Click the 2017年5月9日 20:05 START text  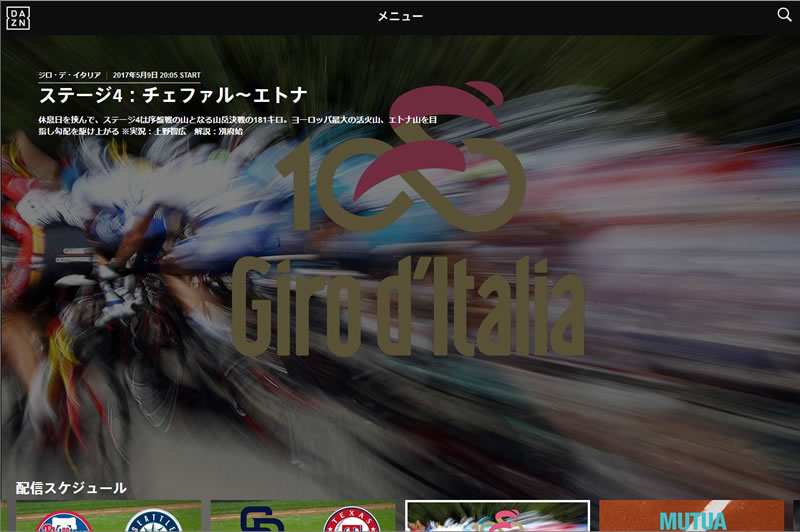pyautogui.click(x=157, y=75)
